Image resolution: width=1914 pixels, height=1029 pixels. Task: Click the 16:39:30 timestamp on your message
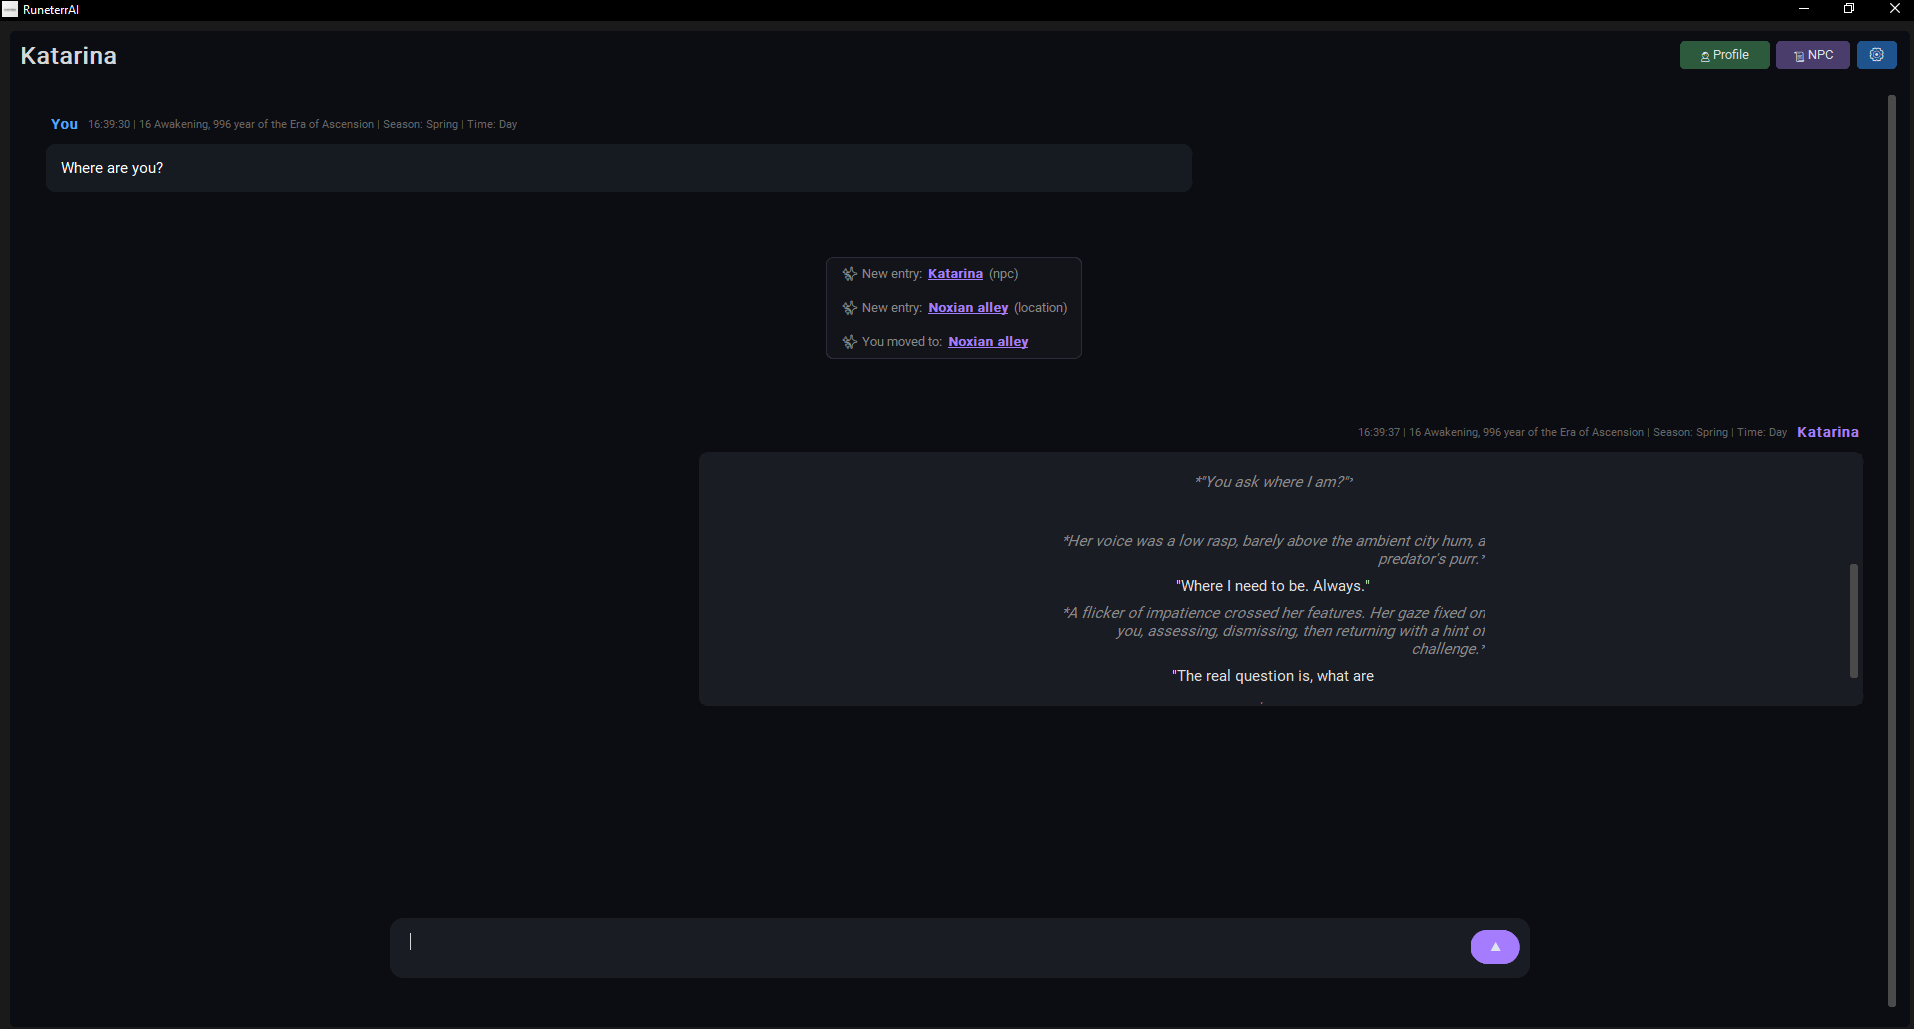[x=109, y=124]
